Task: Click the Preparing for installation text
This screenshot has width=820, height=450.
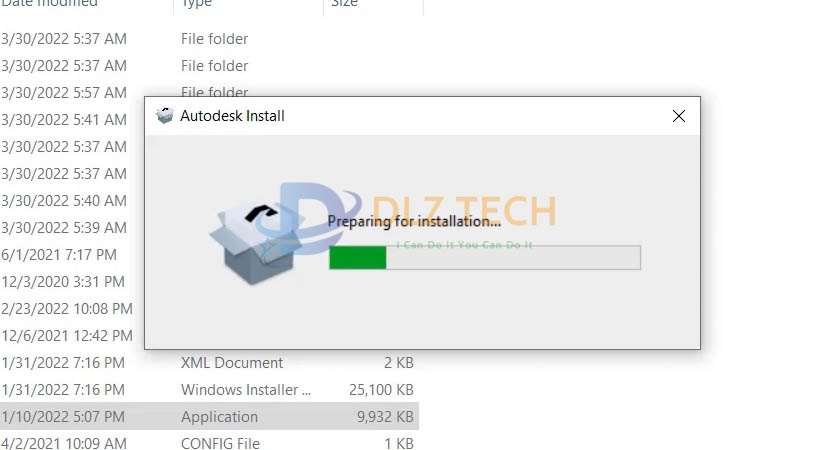Action: [x=414, y=221]
